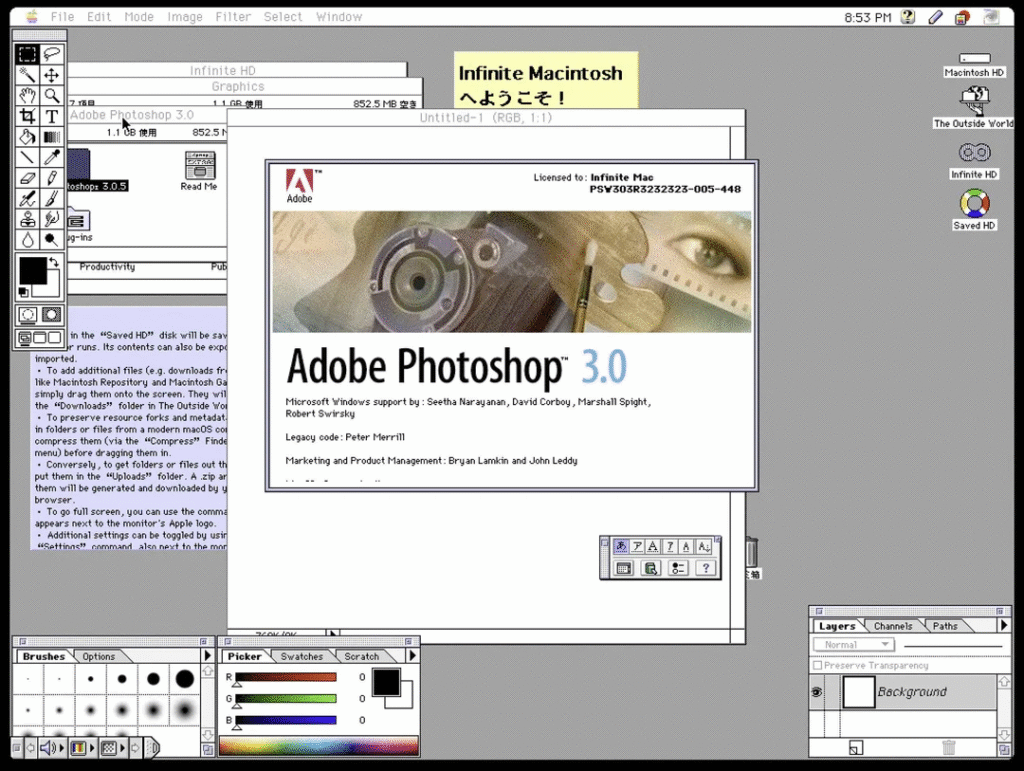1024x771 pixels.
Task: Pick the Eraser tool
Action: (x=27, y=178)
